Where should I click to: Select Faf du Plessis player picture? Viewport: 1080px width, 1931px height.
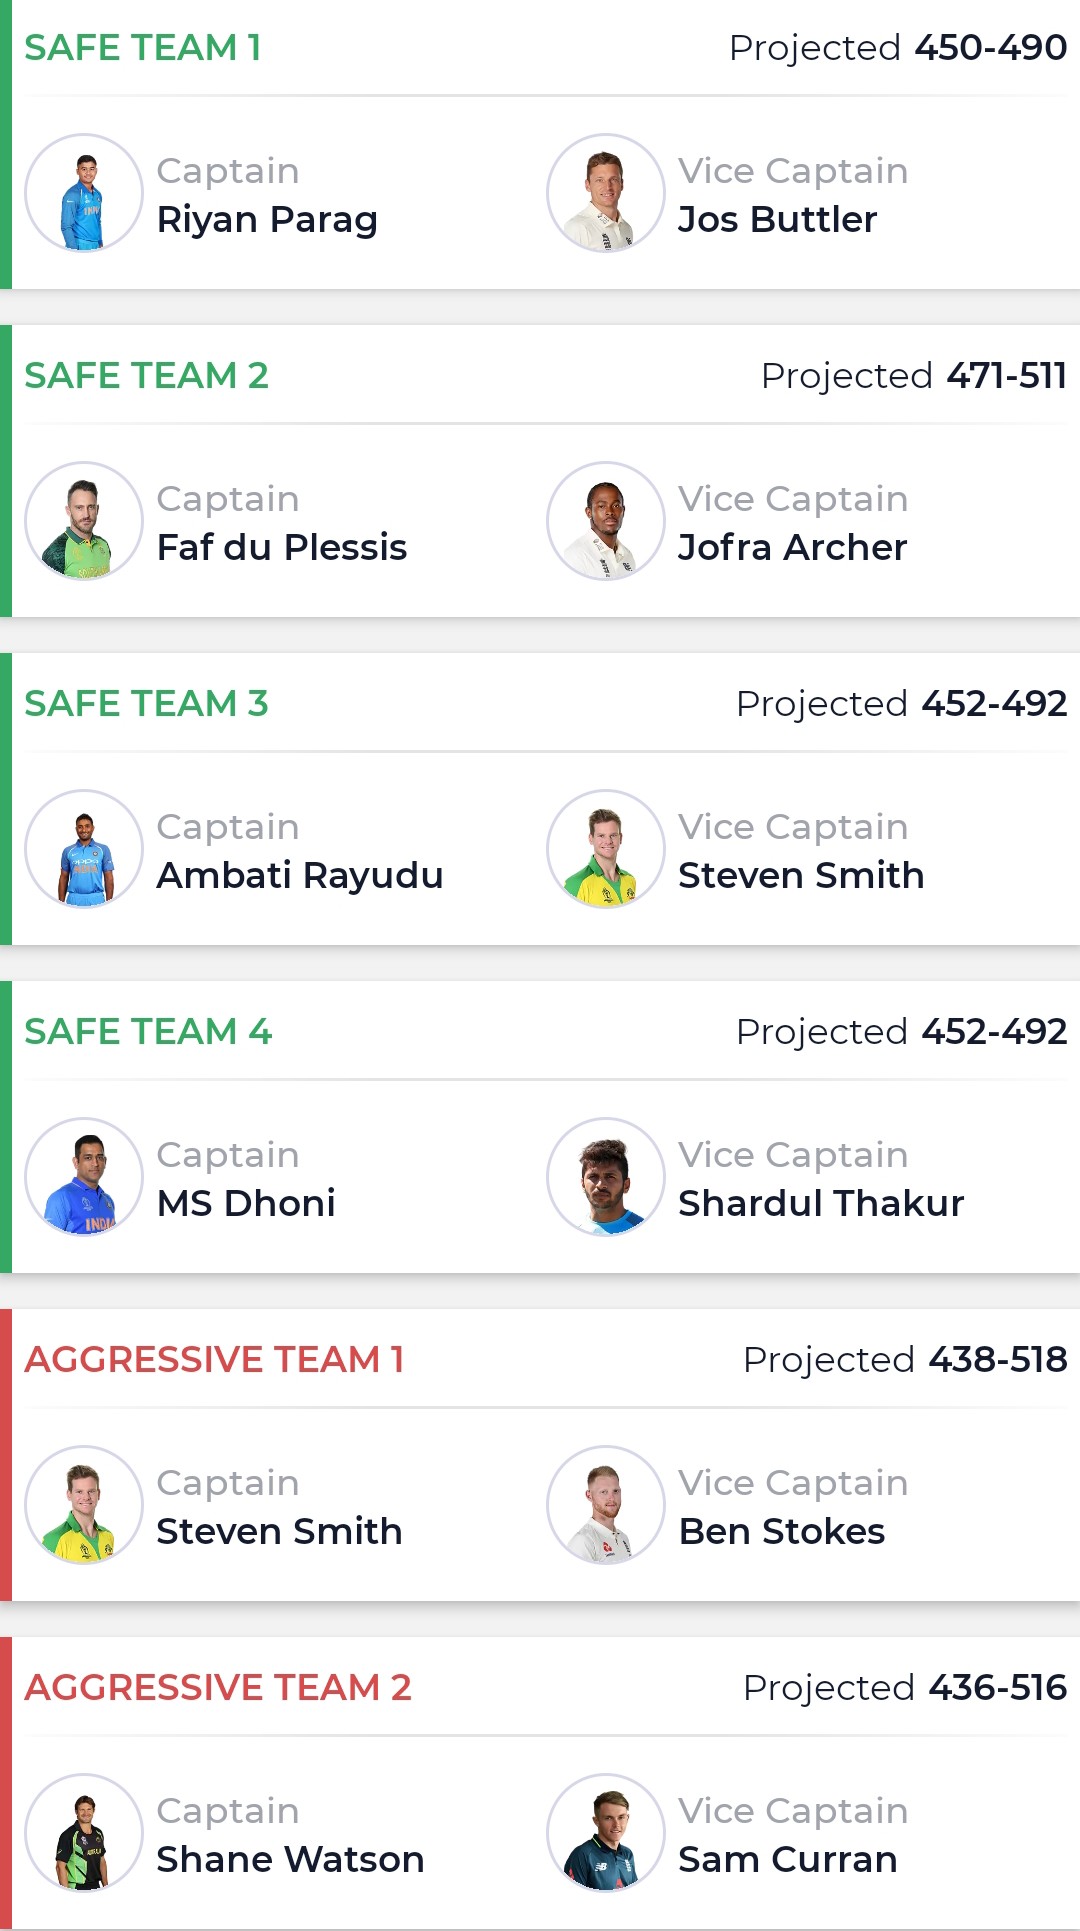[x=84, y=521]
